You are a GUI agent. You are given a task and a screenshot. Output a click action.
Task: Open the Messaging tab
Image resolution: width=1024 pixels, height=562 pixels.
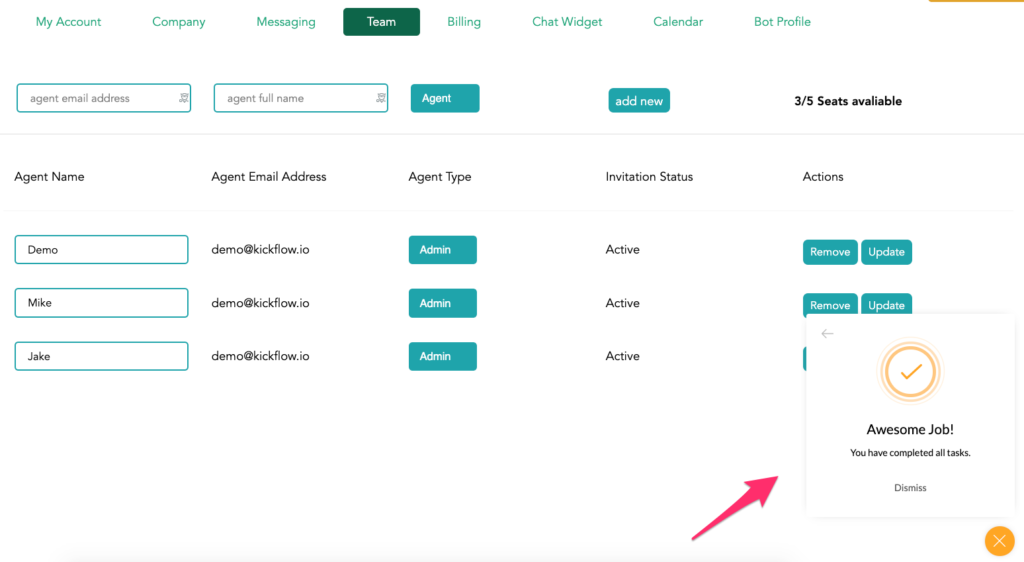point(285,22)
